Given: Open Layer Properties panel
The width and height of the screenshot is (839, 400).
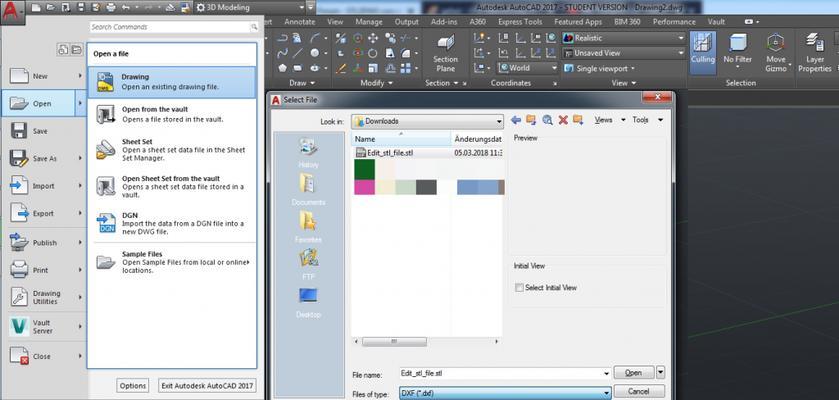Looking at the screenshot, I should tap(814, 52).
